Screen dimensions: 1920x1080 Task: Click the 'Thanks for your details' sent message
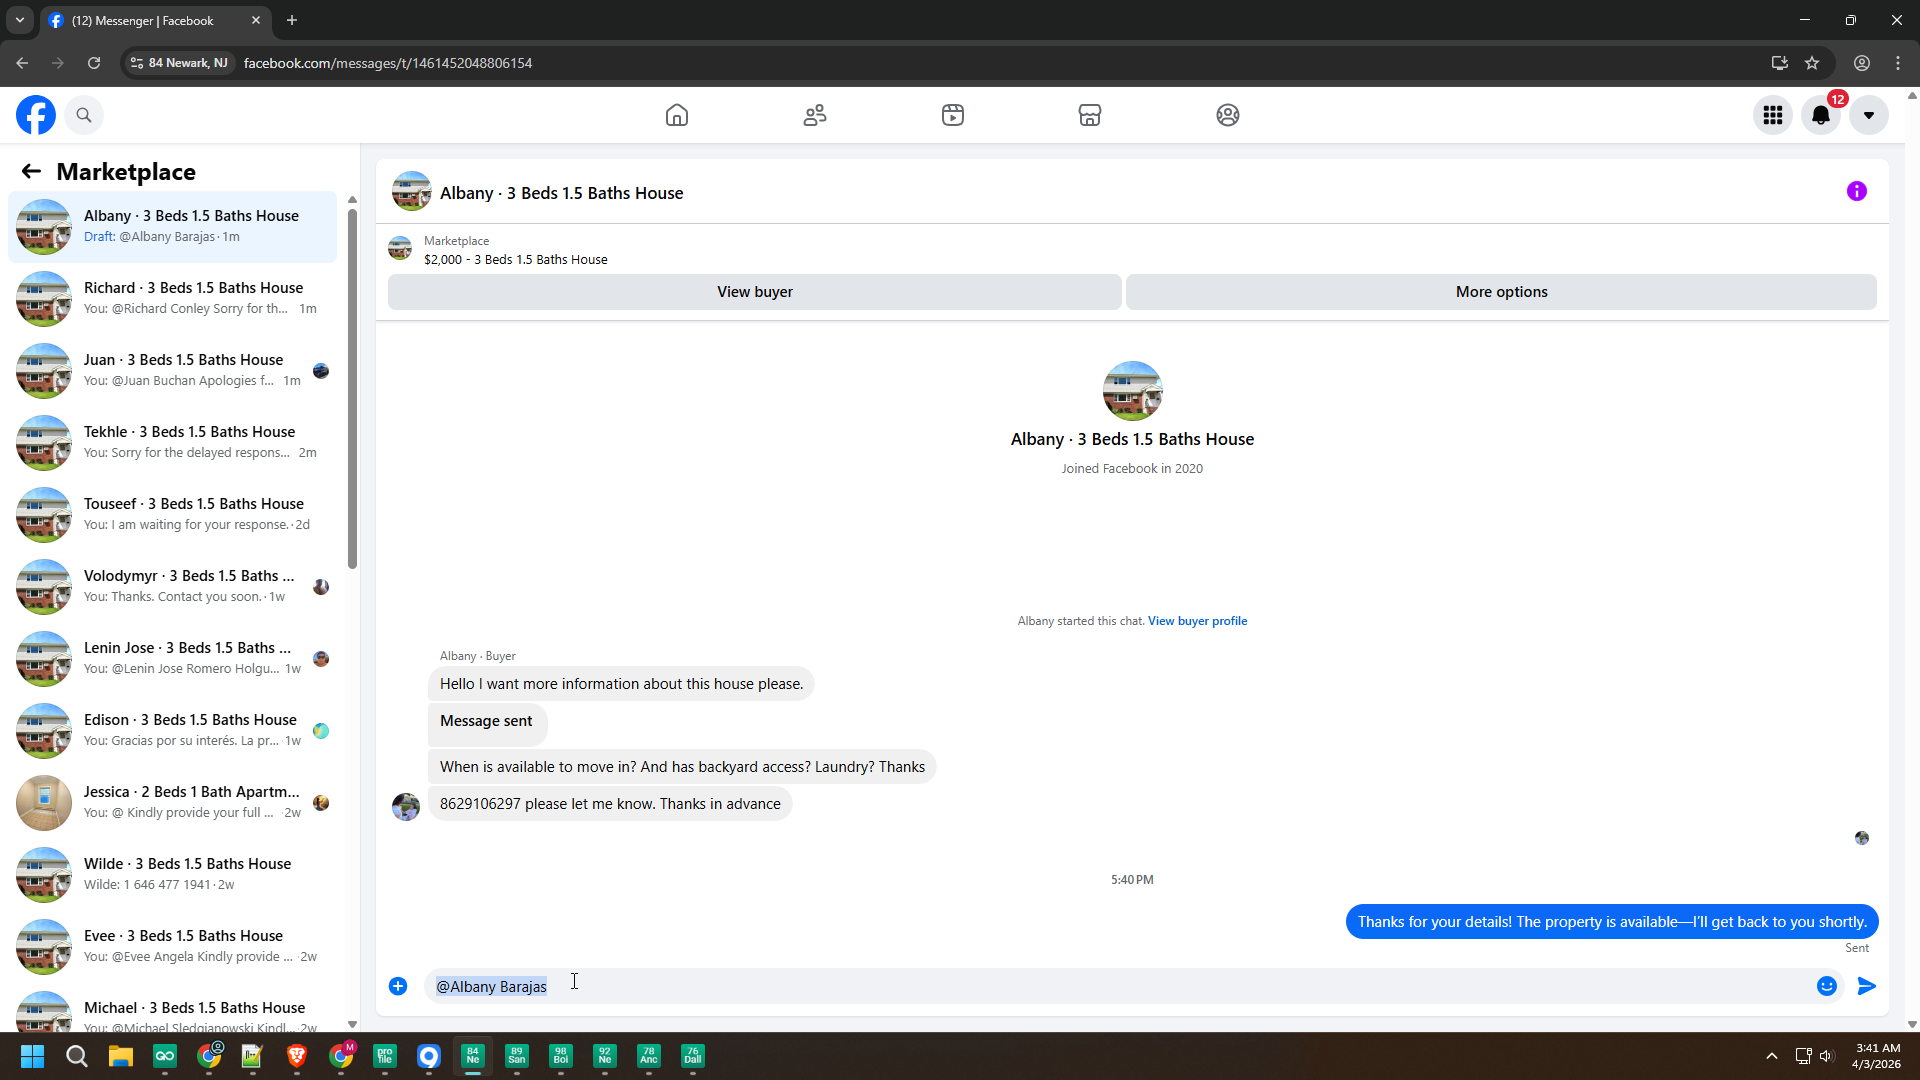click(x=1612, y=922)
